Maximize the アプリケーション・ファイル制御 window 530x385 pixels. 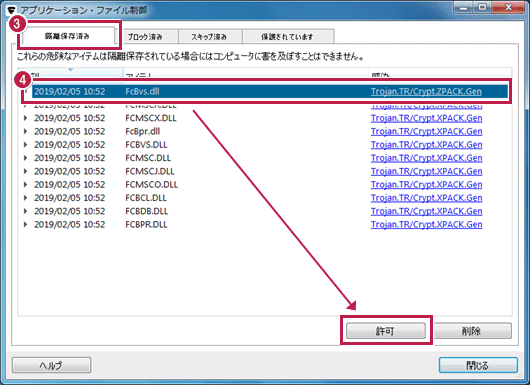click(x=482, y=7)
